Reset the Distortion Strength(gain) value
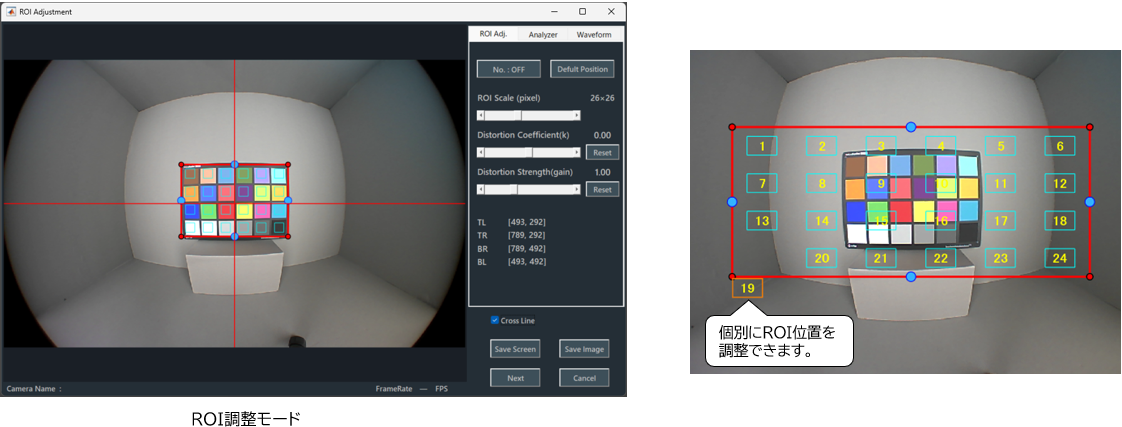 click(602, 189)
